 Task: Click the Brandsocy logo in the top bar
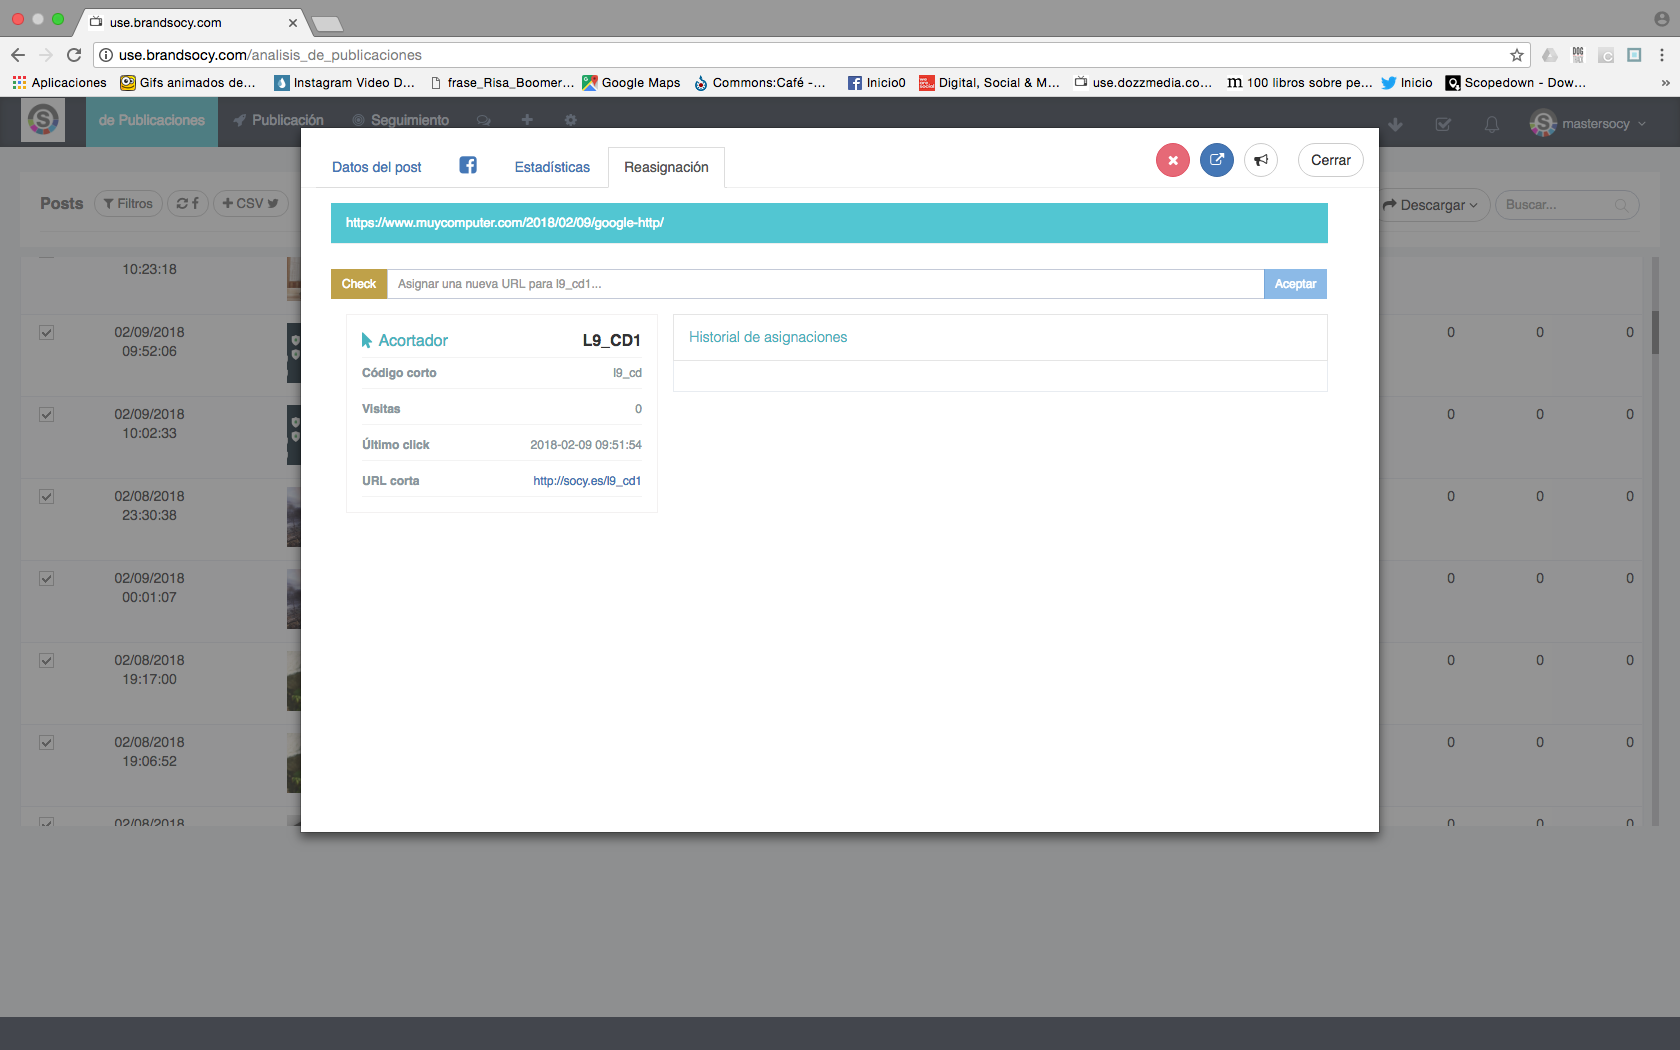[x=43, y=121]
